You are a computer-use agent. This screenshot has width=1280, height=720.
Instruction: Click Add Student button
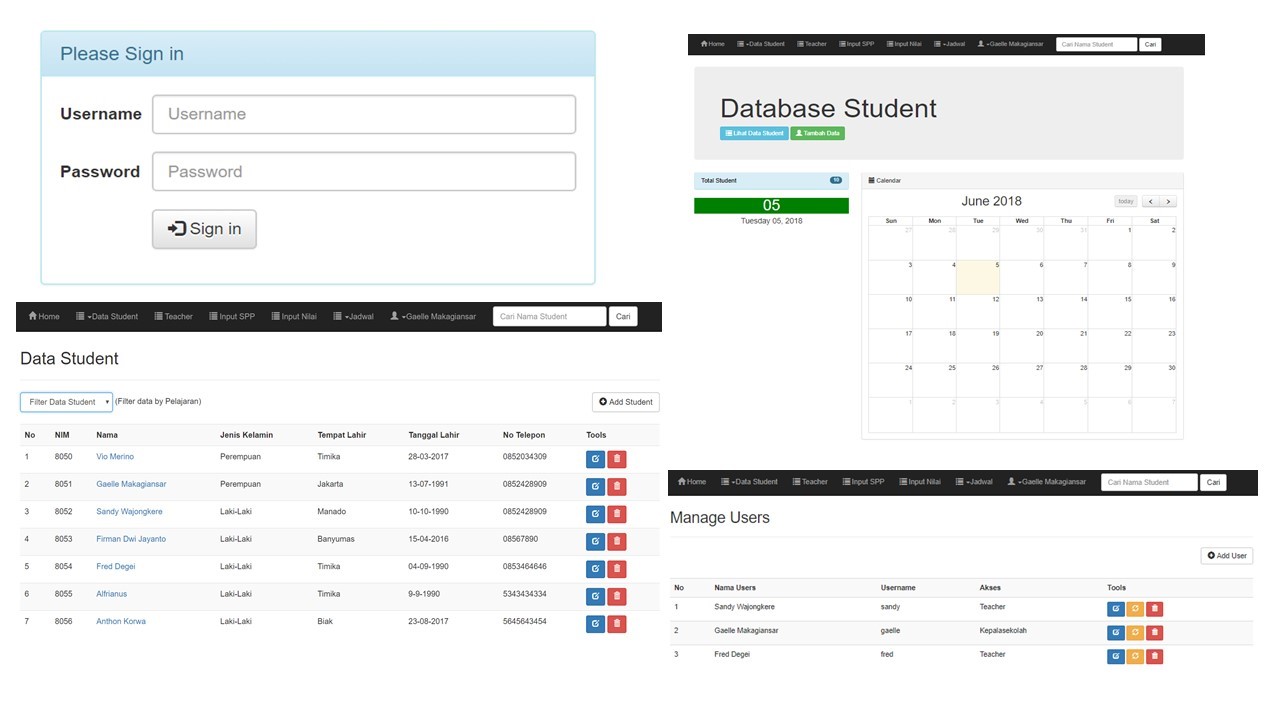[626, 402]
